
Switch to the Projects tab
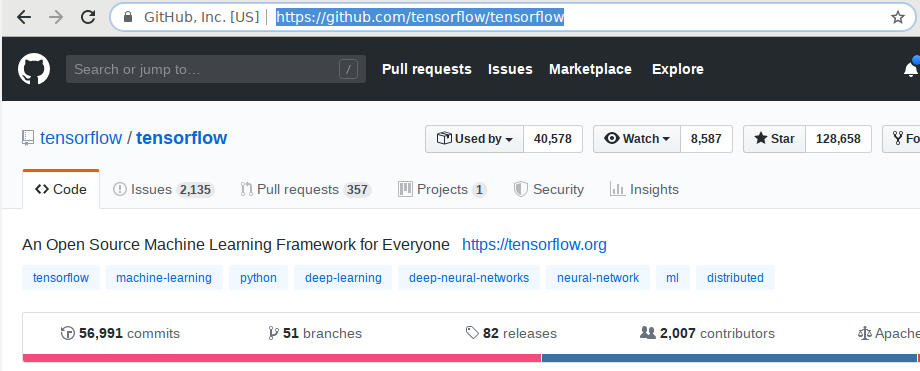(442, 190)
